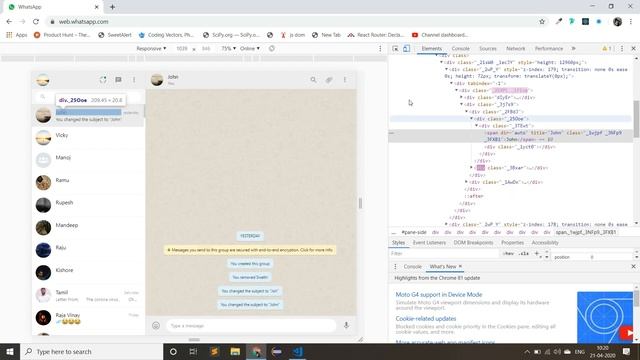The width and height of the screenshot is (640, 360).
Task: Open the Manoj chat
Action: click(88, 160)
